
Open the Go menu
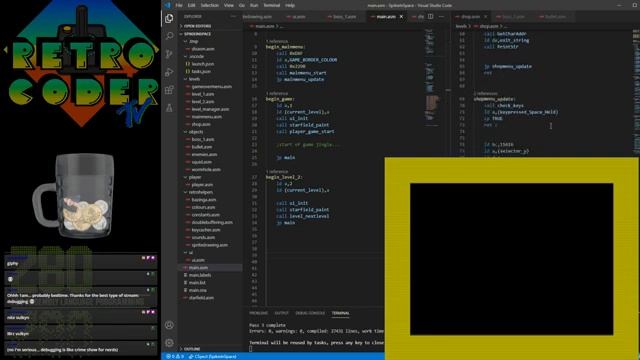242,5
